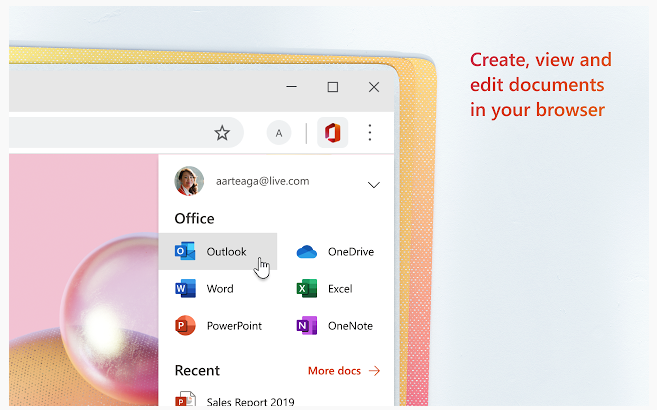Minimize the browser window

click(292, 87)
